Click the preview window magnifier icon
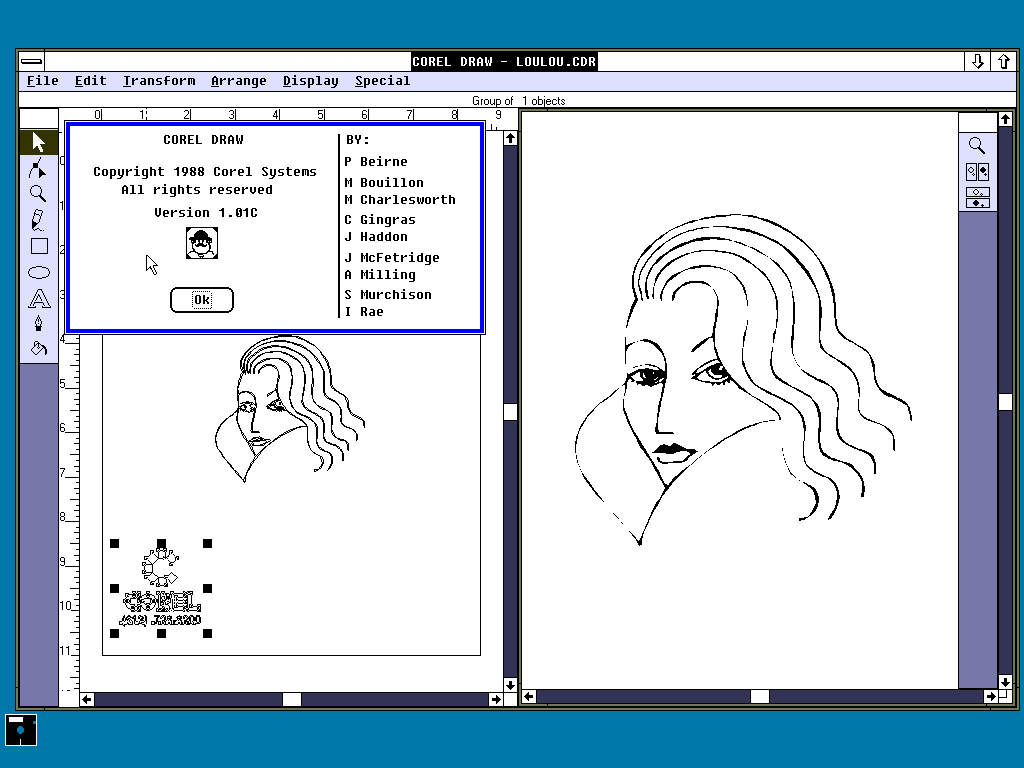The image size is (1024, 768). coord(977,146)
